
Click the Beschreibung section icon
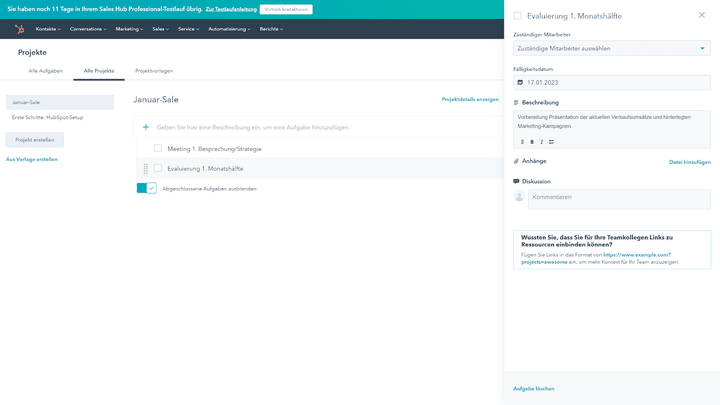click(x=516, y=102)
